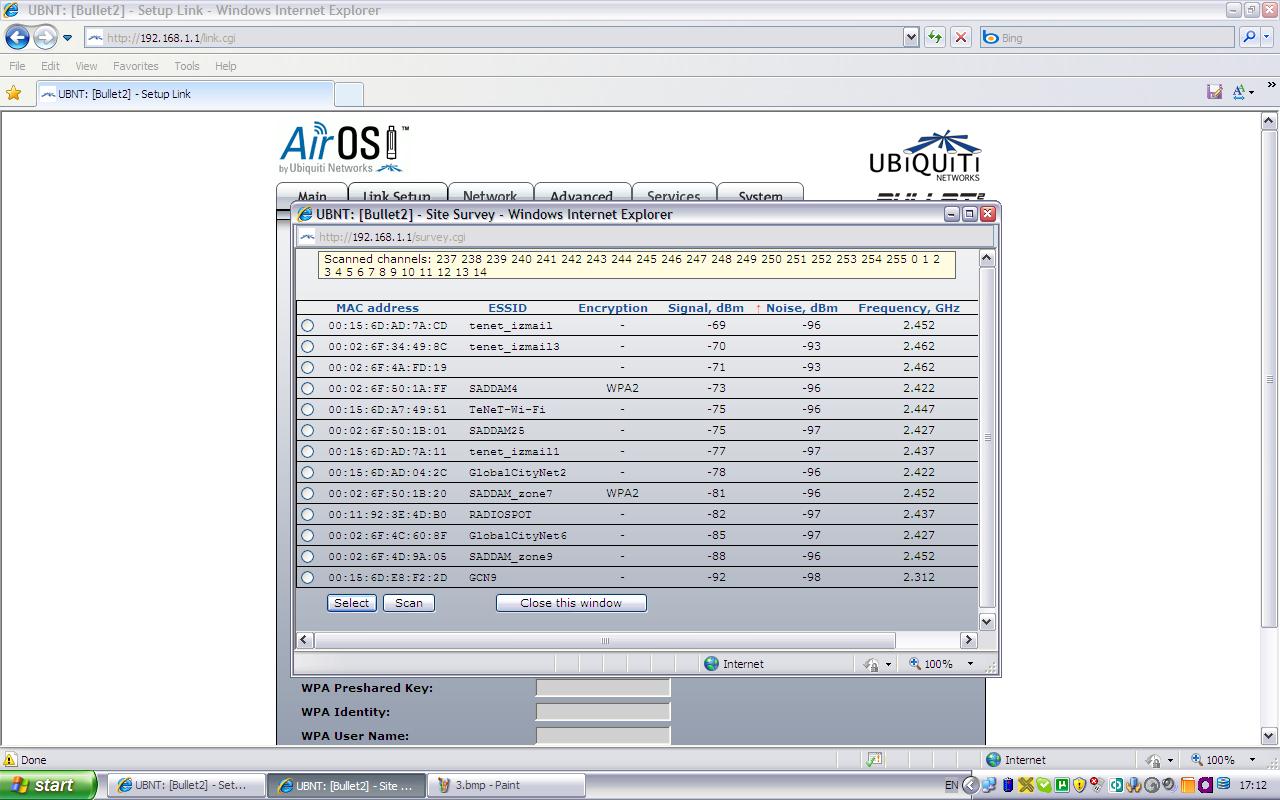
Task: Open the search provider dropdown arrow
Action: click(1269, 37)
